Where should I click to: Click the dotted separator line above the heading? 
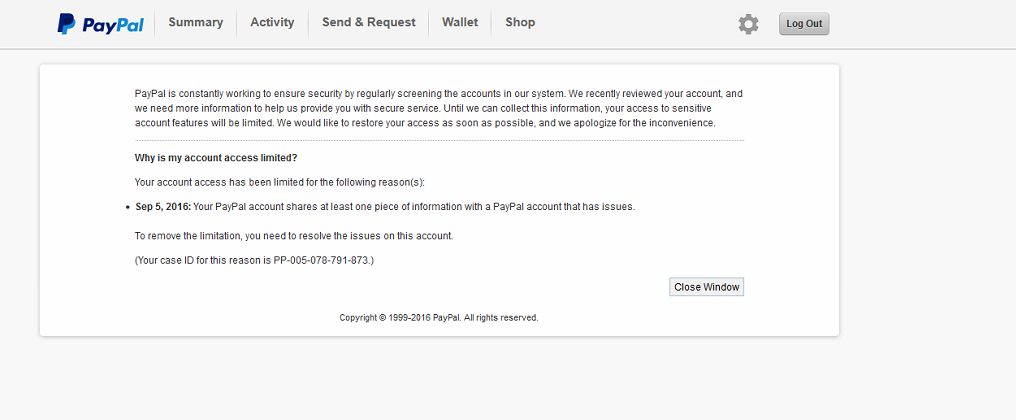coord(439,141)
